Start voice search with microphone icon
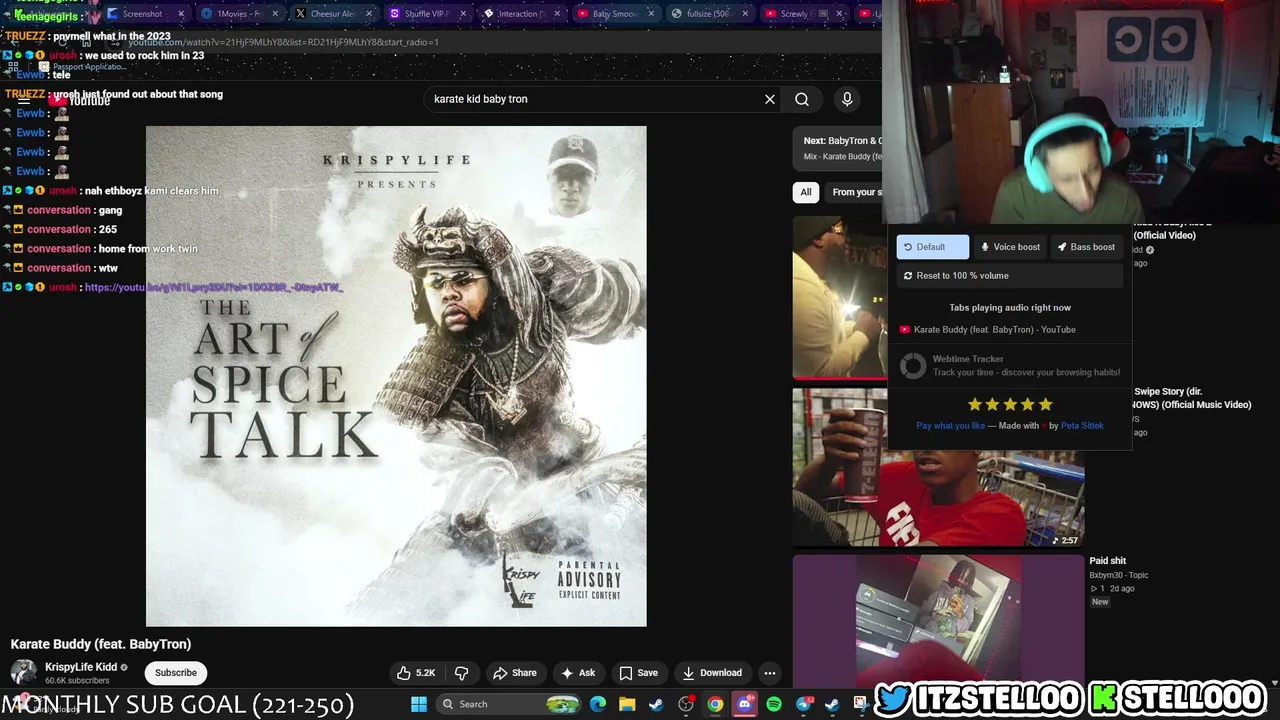The image size is (1280, 720). click(x=847, y=99)
